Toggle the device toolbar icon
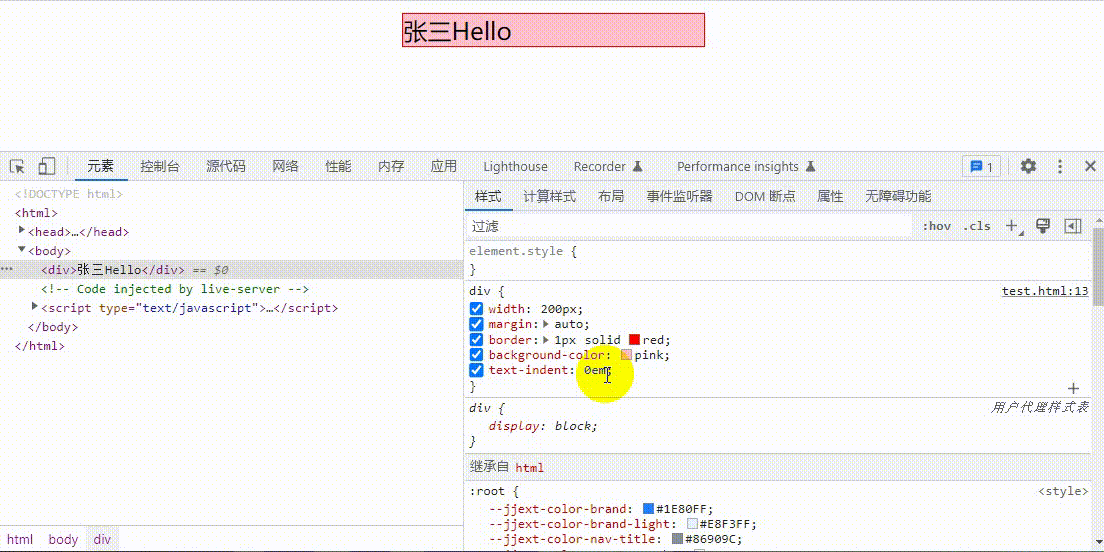The image size is (1104, 552). click(46, 167)
